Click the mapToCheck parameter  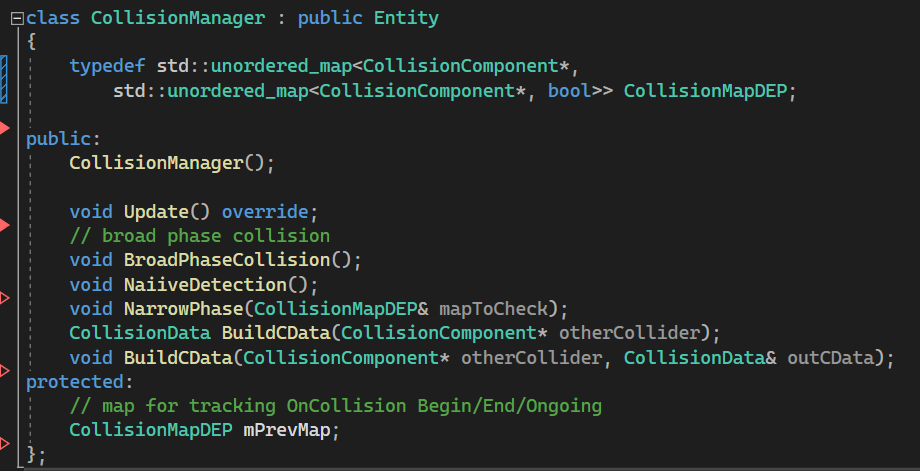click(493, 309)
